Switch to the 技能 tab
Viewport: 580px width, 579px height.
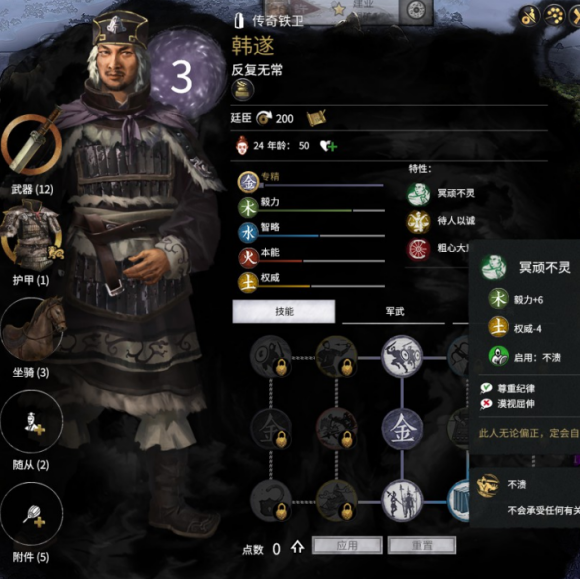[x=284, y=311]
